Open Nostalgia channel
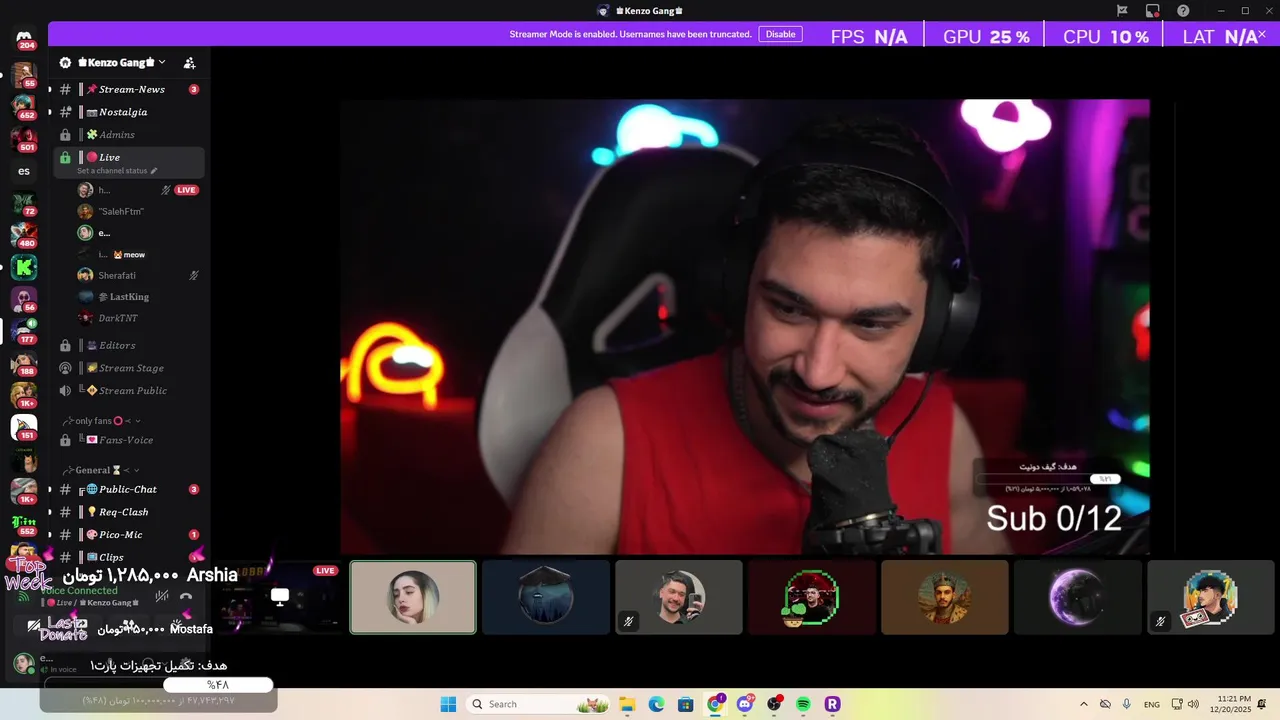The height and width of the screenshot is (720, 1280). (129, 112)
